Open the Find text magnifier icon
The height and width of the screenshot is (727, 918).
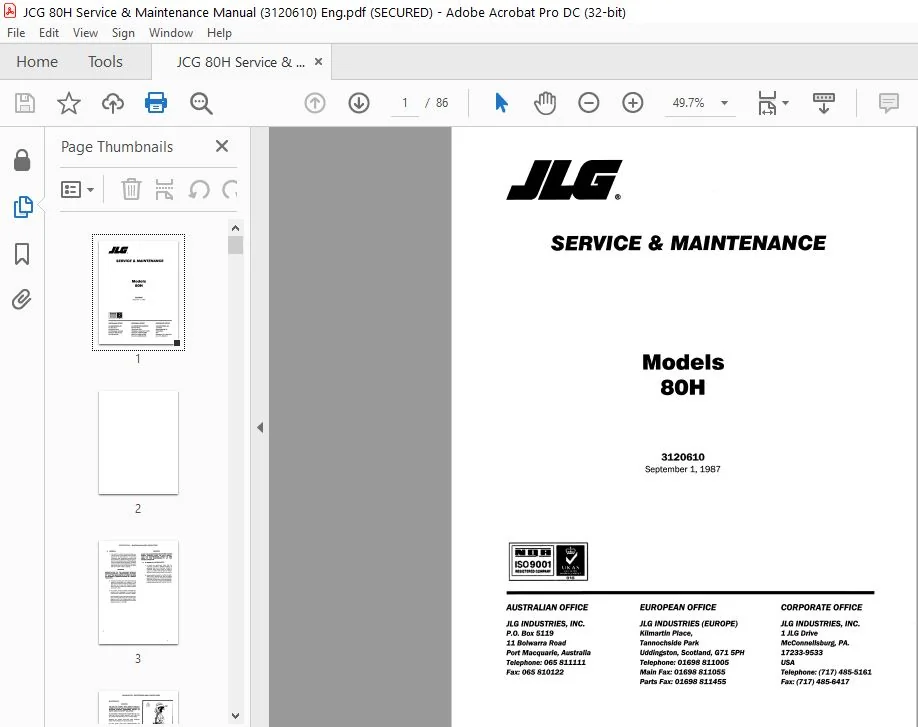pos(201,103)
